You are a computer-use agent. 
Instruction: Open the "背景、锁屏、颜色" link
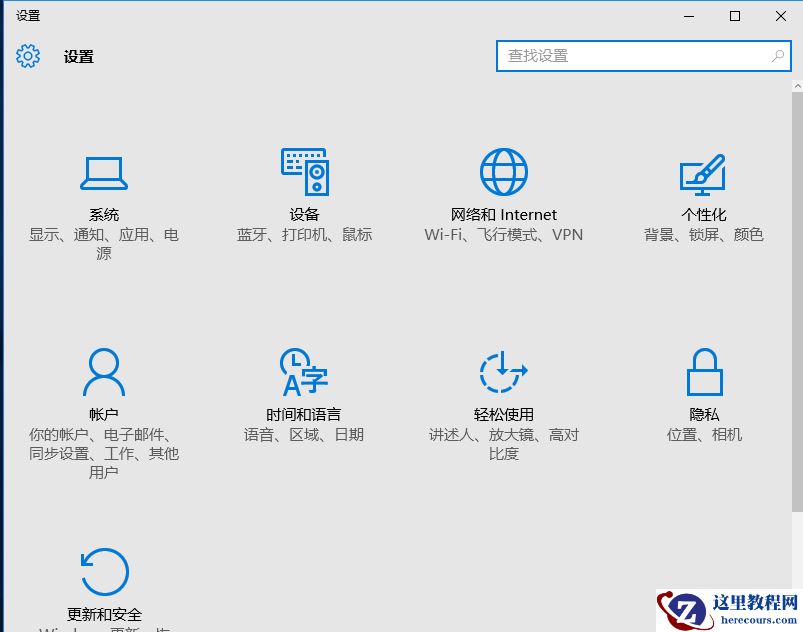703,235
